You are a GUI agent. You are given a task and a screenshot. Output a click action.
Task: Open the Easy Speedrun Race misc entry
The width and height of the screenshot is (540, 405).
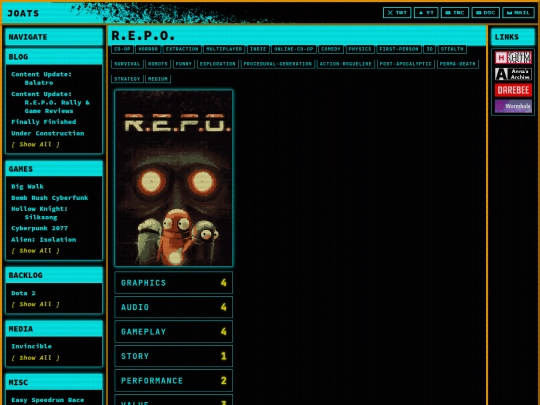48,400
